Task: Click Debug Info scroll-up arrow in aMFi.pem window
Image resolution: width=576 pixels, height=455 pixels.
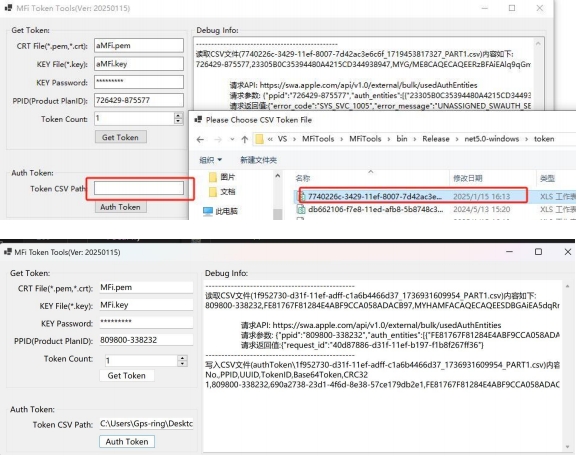Action: tap(538, 43)
